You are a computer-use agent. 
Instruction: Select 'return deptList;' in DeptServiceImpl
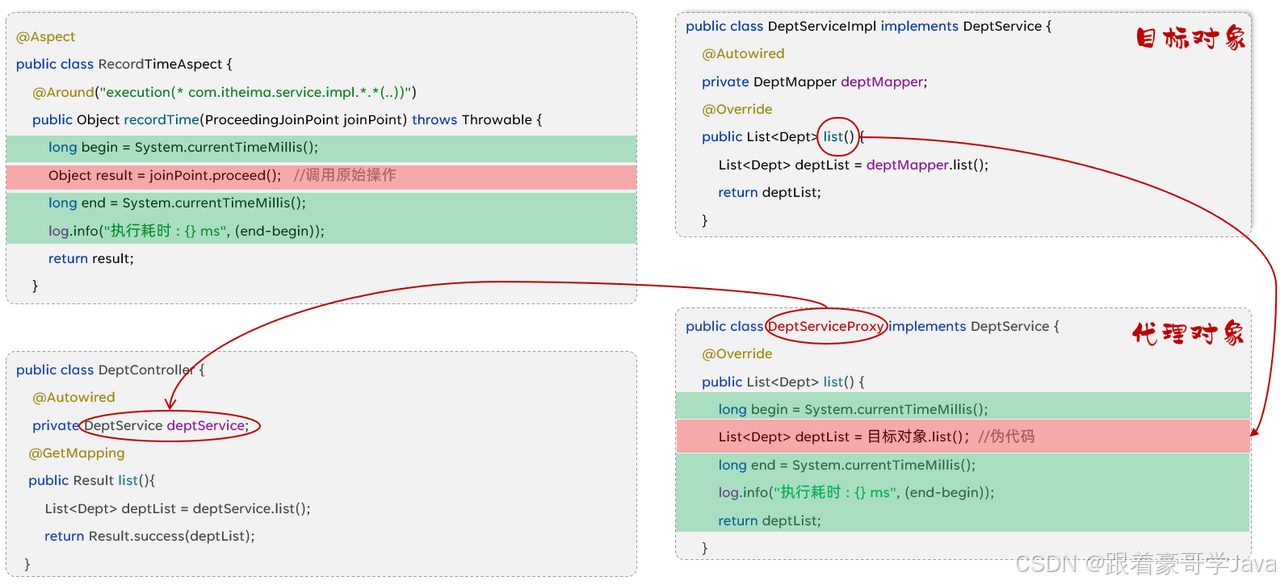[x=769, y=192]
